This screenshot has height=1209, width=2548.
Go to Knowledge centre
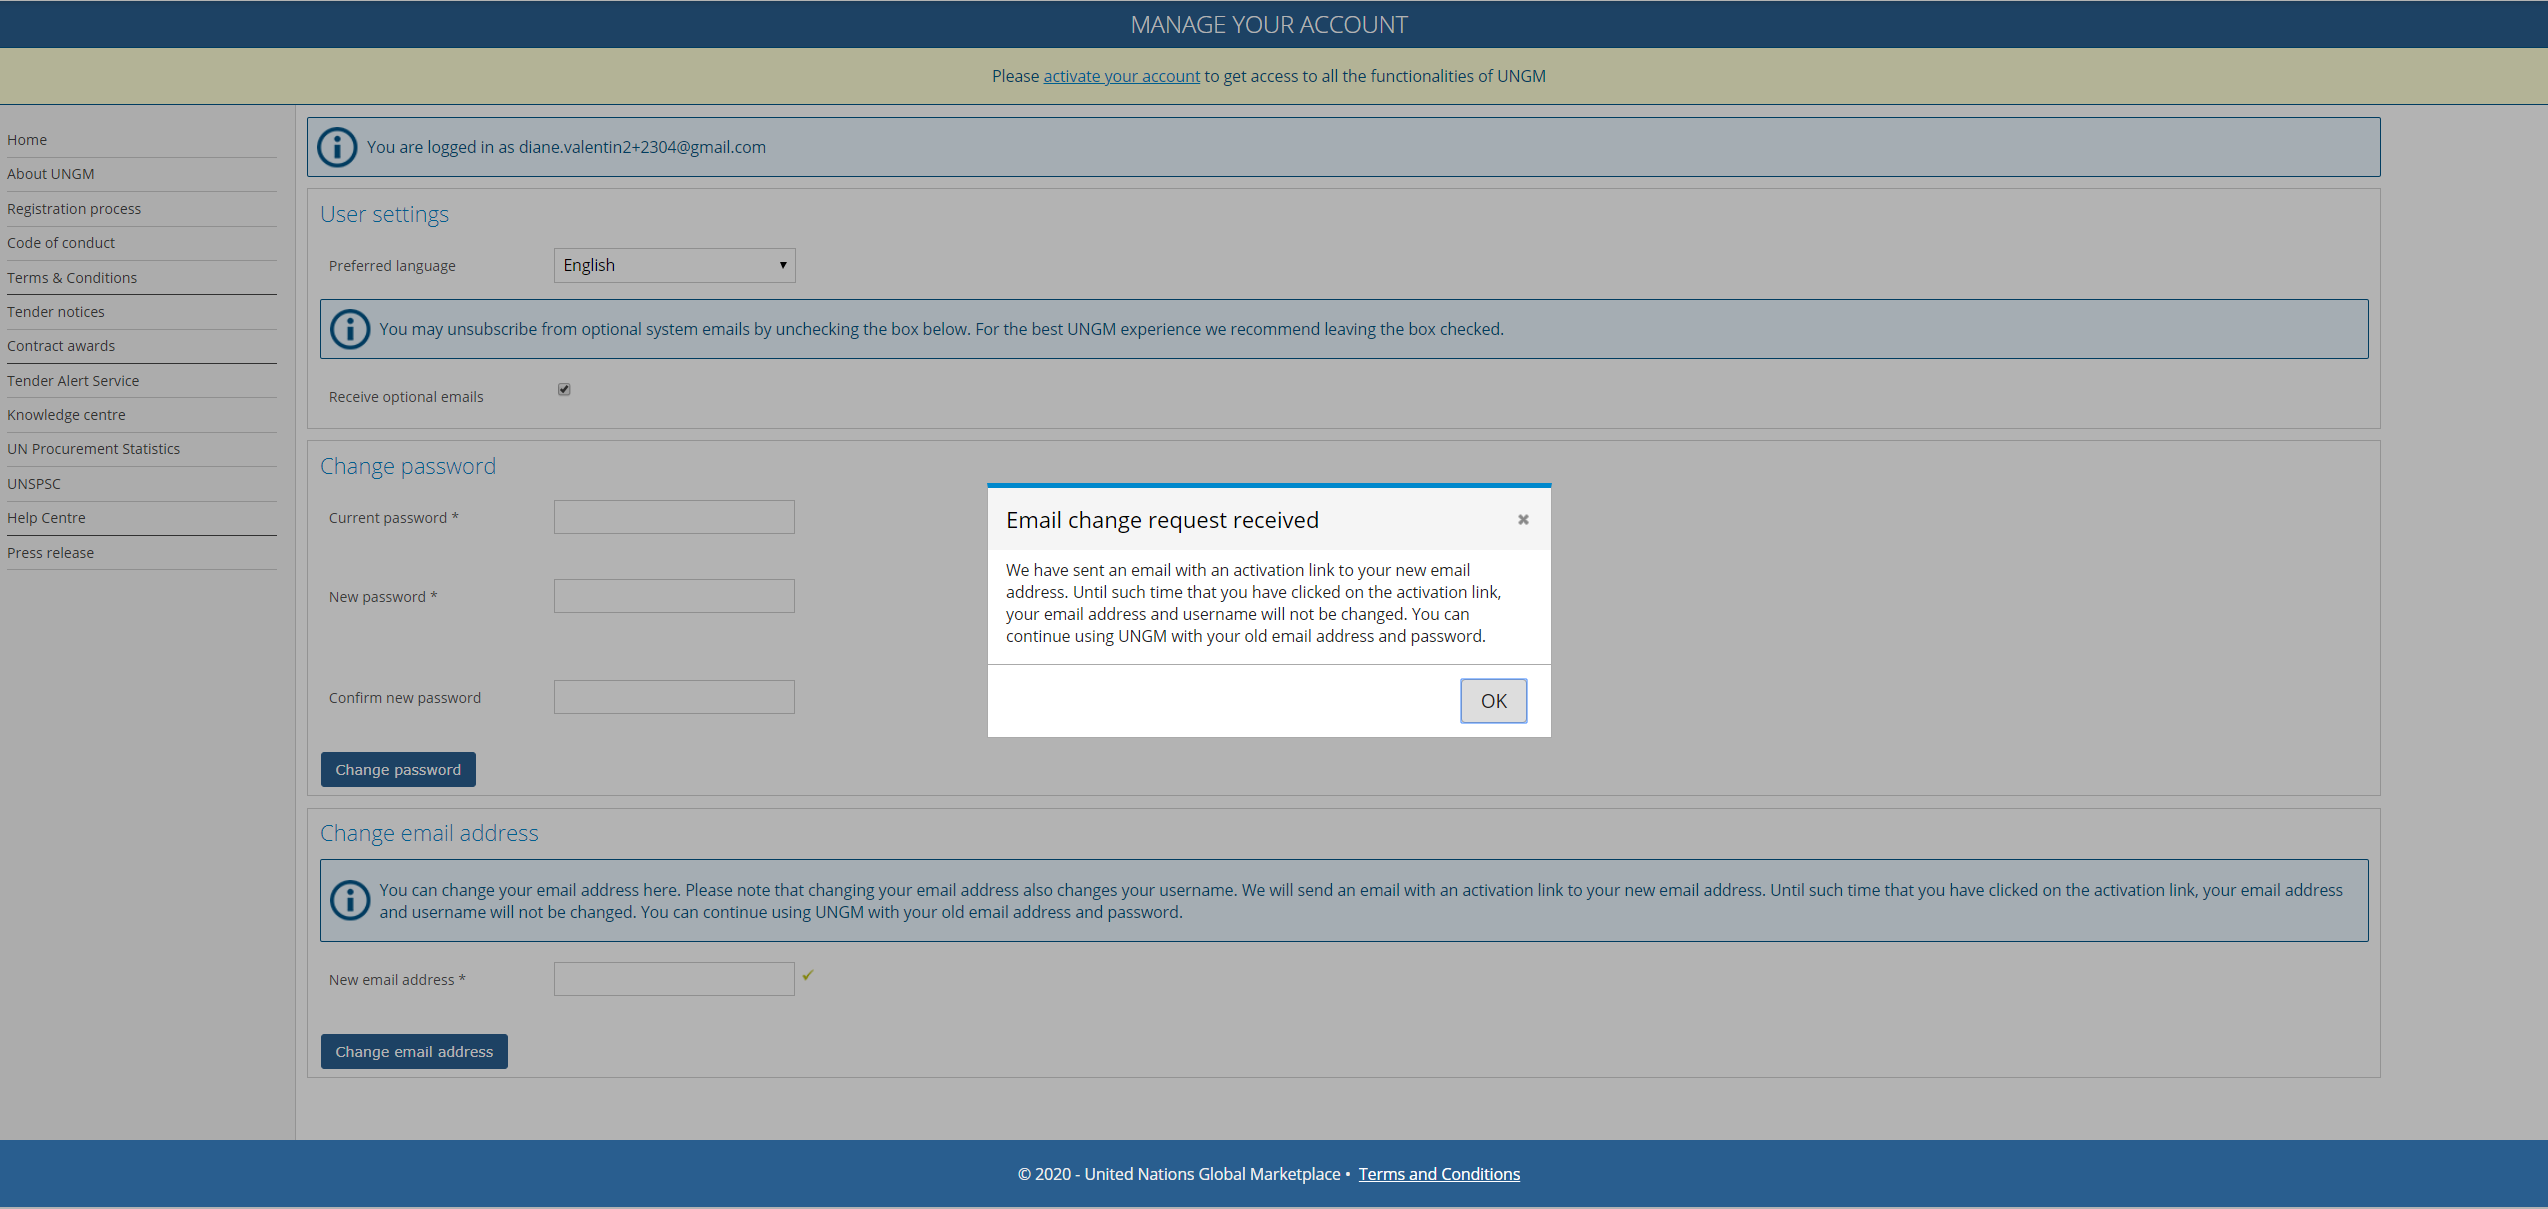(x=66, y=415)
